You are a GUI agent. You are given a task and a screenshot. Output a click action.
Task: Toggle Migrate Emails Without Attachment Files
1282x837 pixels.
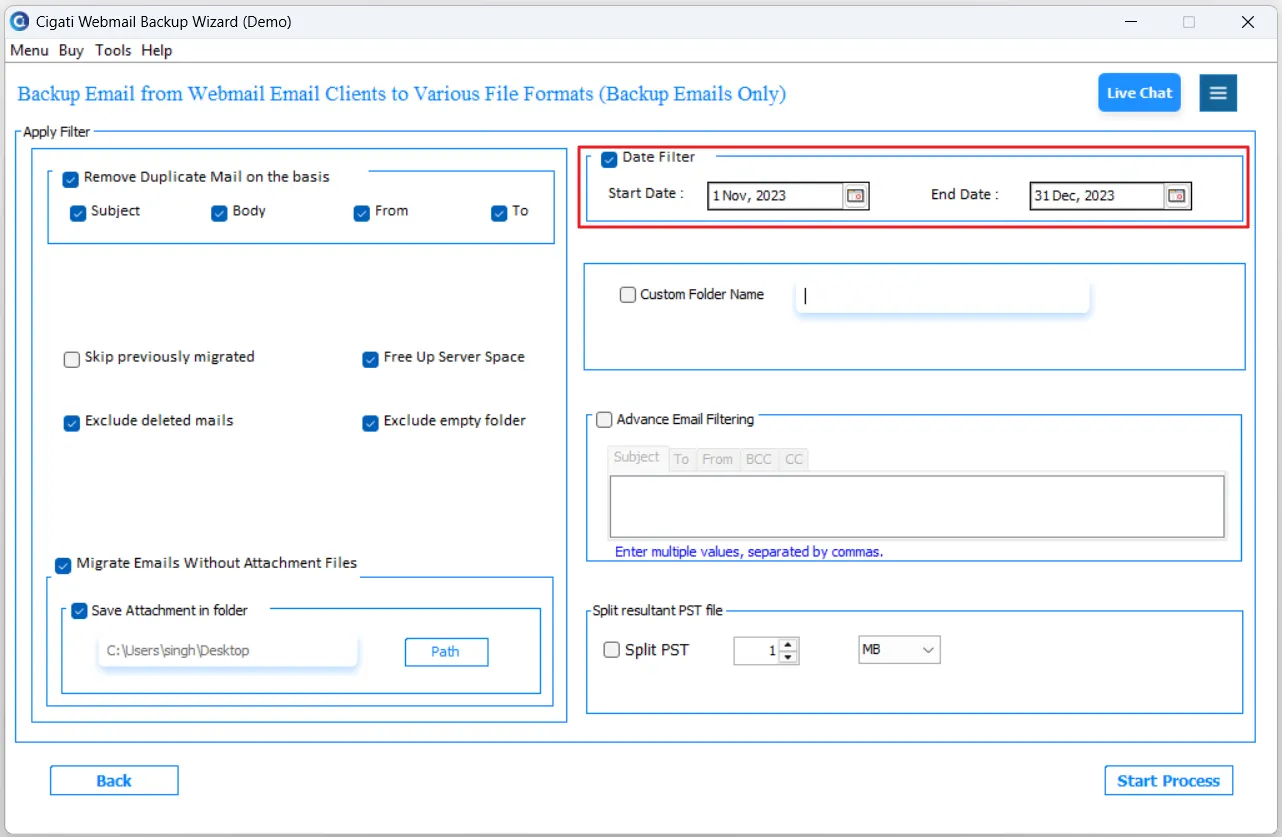[63, 565]
